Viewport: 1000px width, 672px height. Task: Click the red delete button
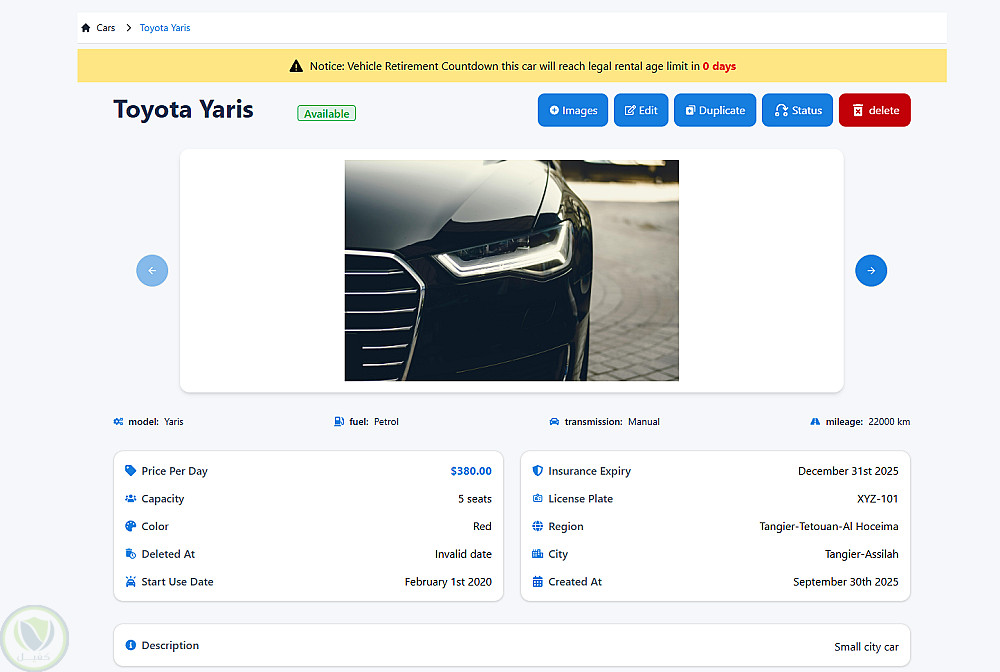pos(874,110)
